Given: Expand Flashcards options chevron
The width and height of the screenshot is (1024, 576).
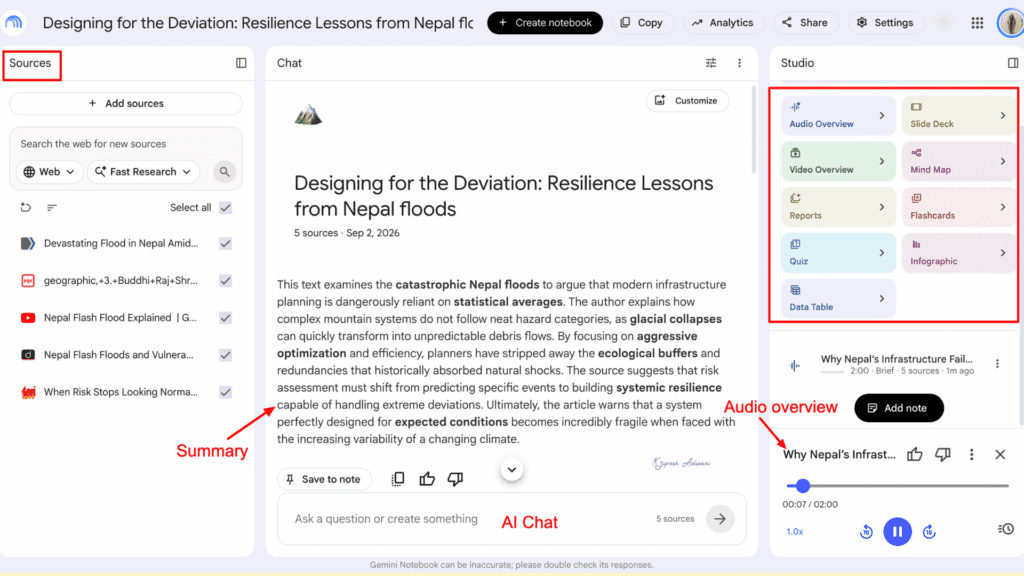Looking at the screenshot, I should (1003, 207).
